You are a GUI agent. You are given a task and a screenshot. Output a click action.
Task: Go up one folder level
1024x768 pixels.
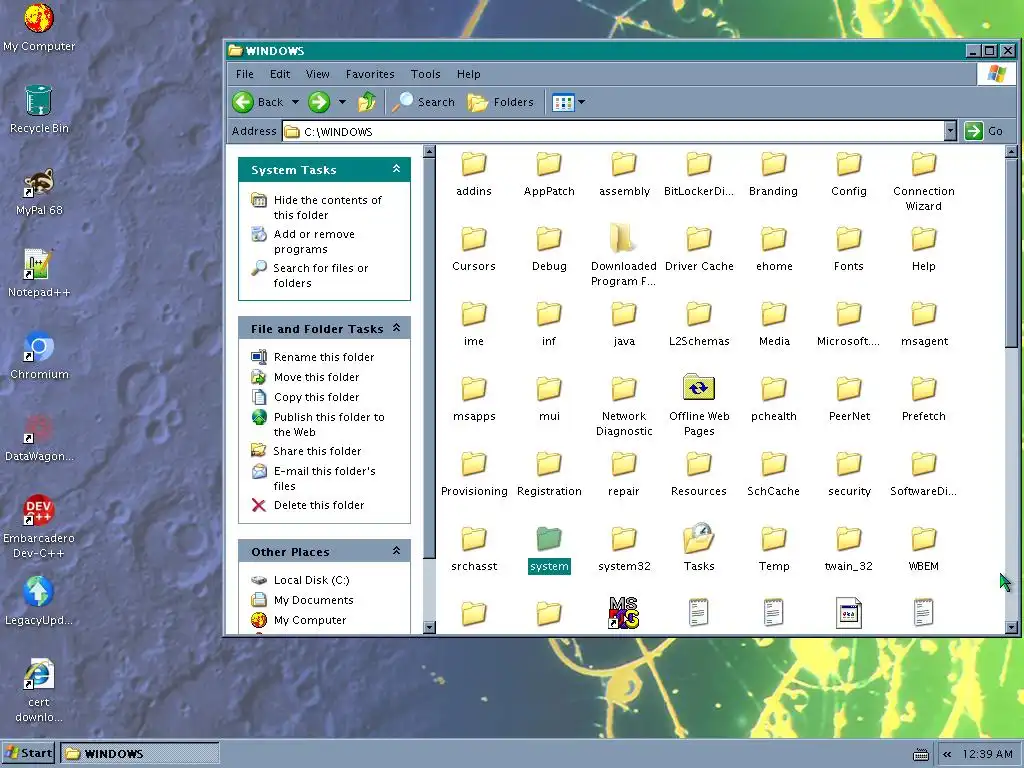tap(367, 102)
